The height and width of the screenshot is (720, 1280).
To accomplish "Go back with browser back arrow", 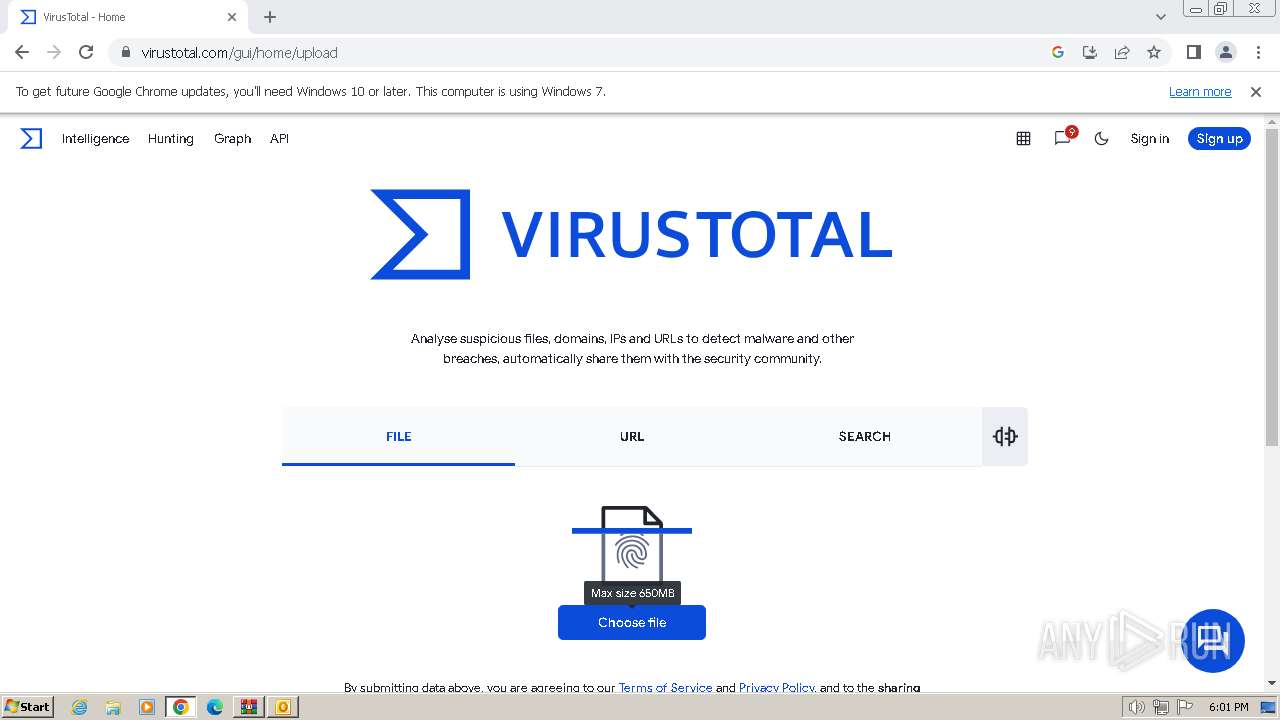I will click(22, 52).
